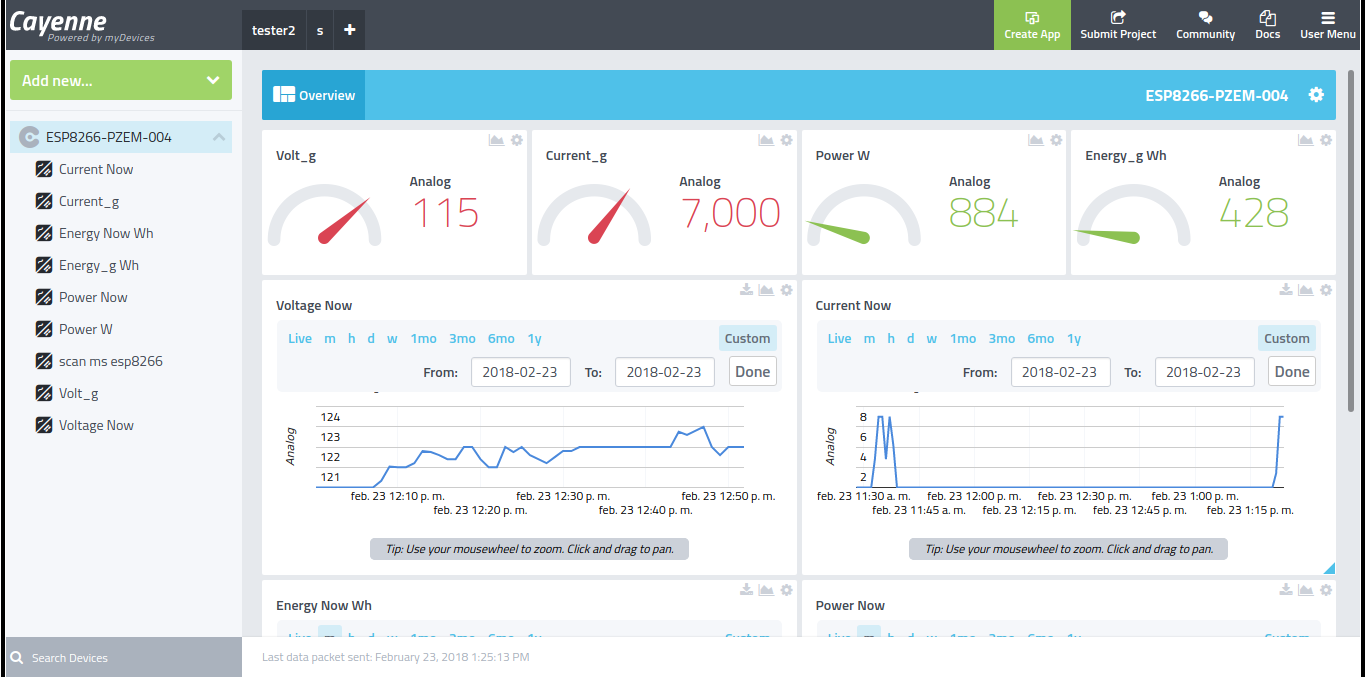Image resolution: width=1366 pixels, height=677 pixels.
Task: Click Done in the Voltage Now widget
Action: [x=752, y=372]
